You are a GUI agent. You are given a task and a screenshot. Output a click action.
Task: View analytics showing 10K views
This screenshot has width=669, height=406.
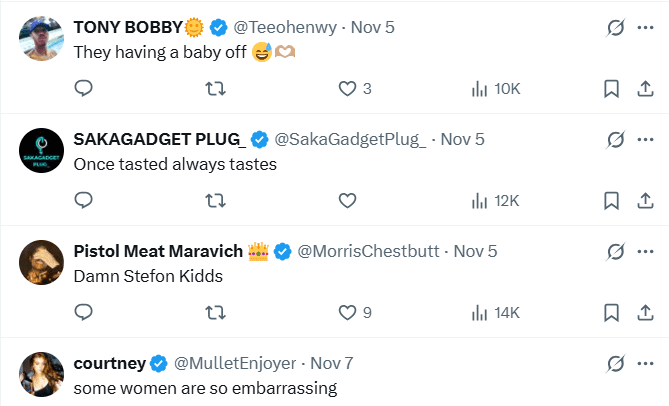coord(495,89)
